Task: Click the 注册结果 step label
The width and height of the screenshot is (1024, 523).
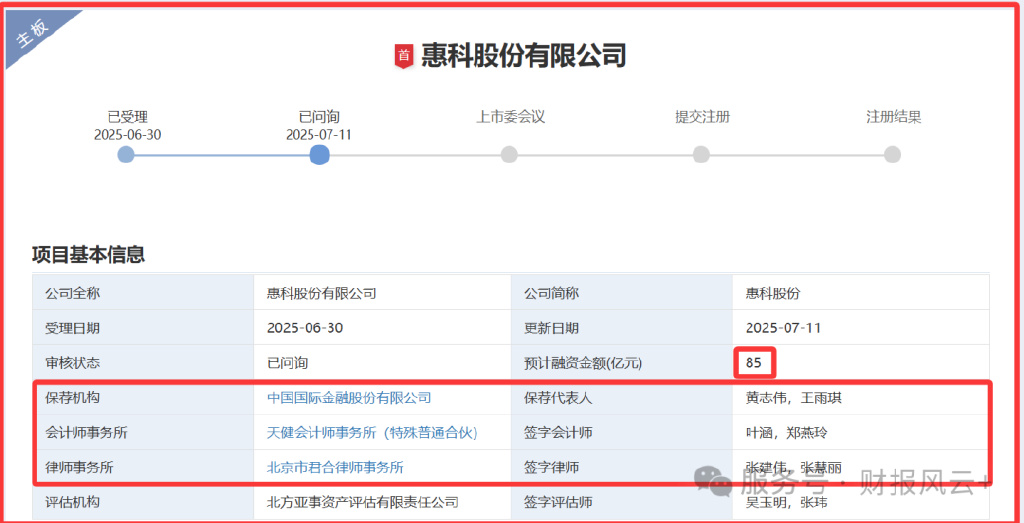Action: (x=893, y=117)
